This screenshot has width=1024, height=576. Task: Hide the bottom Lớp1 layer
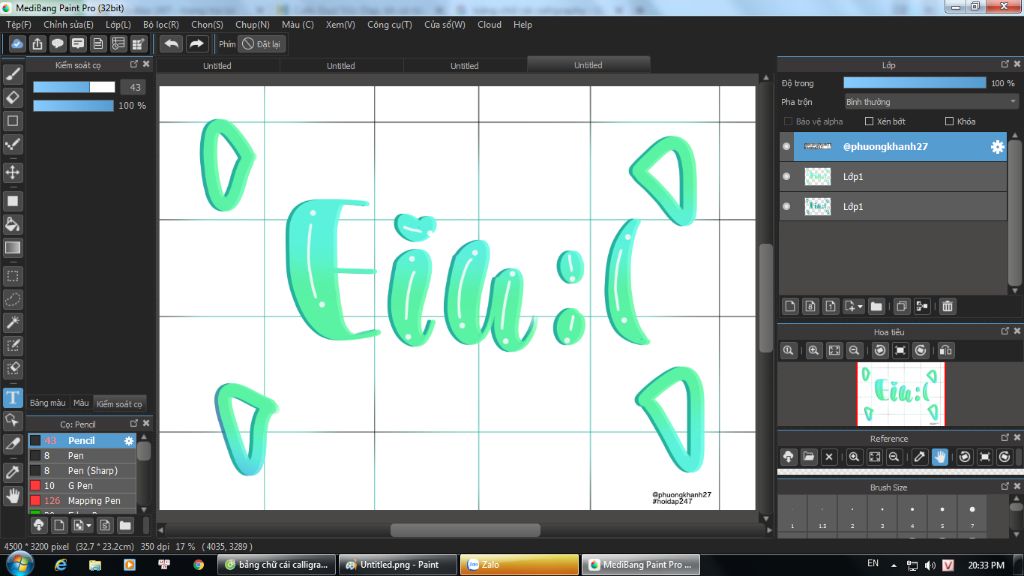[x=786, y=206]
